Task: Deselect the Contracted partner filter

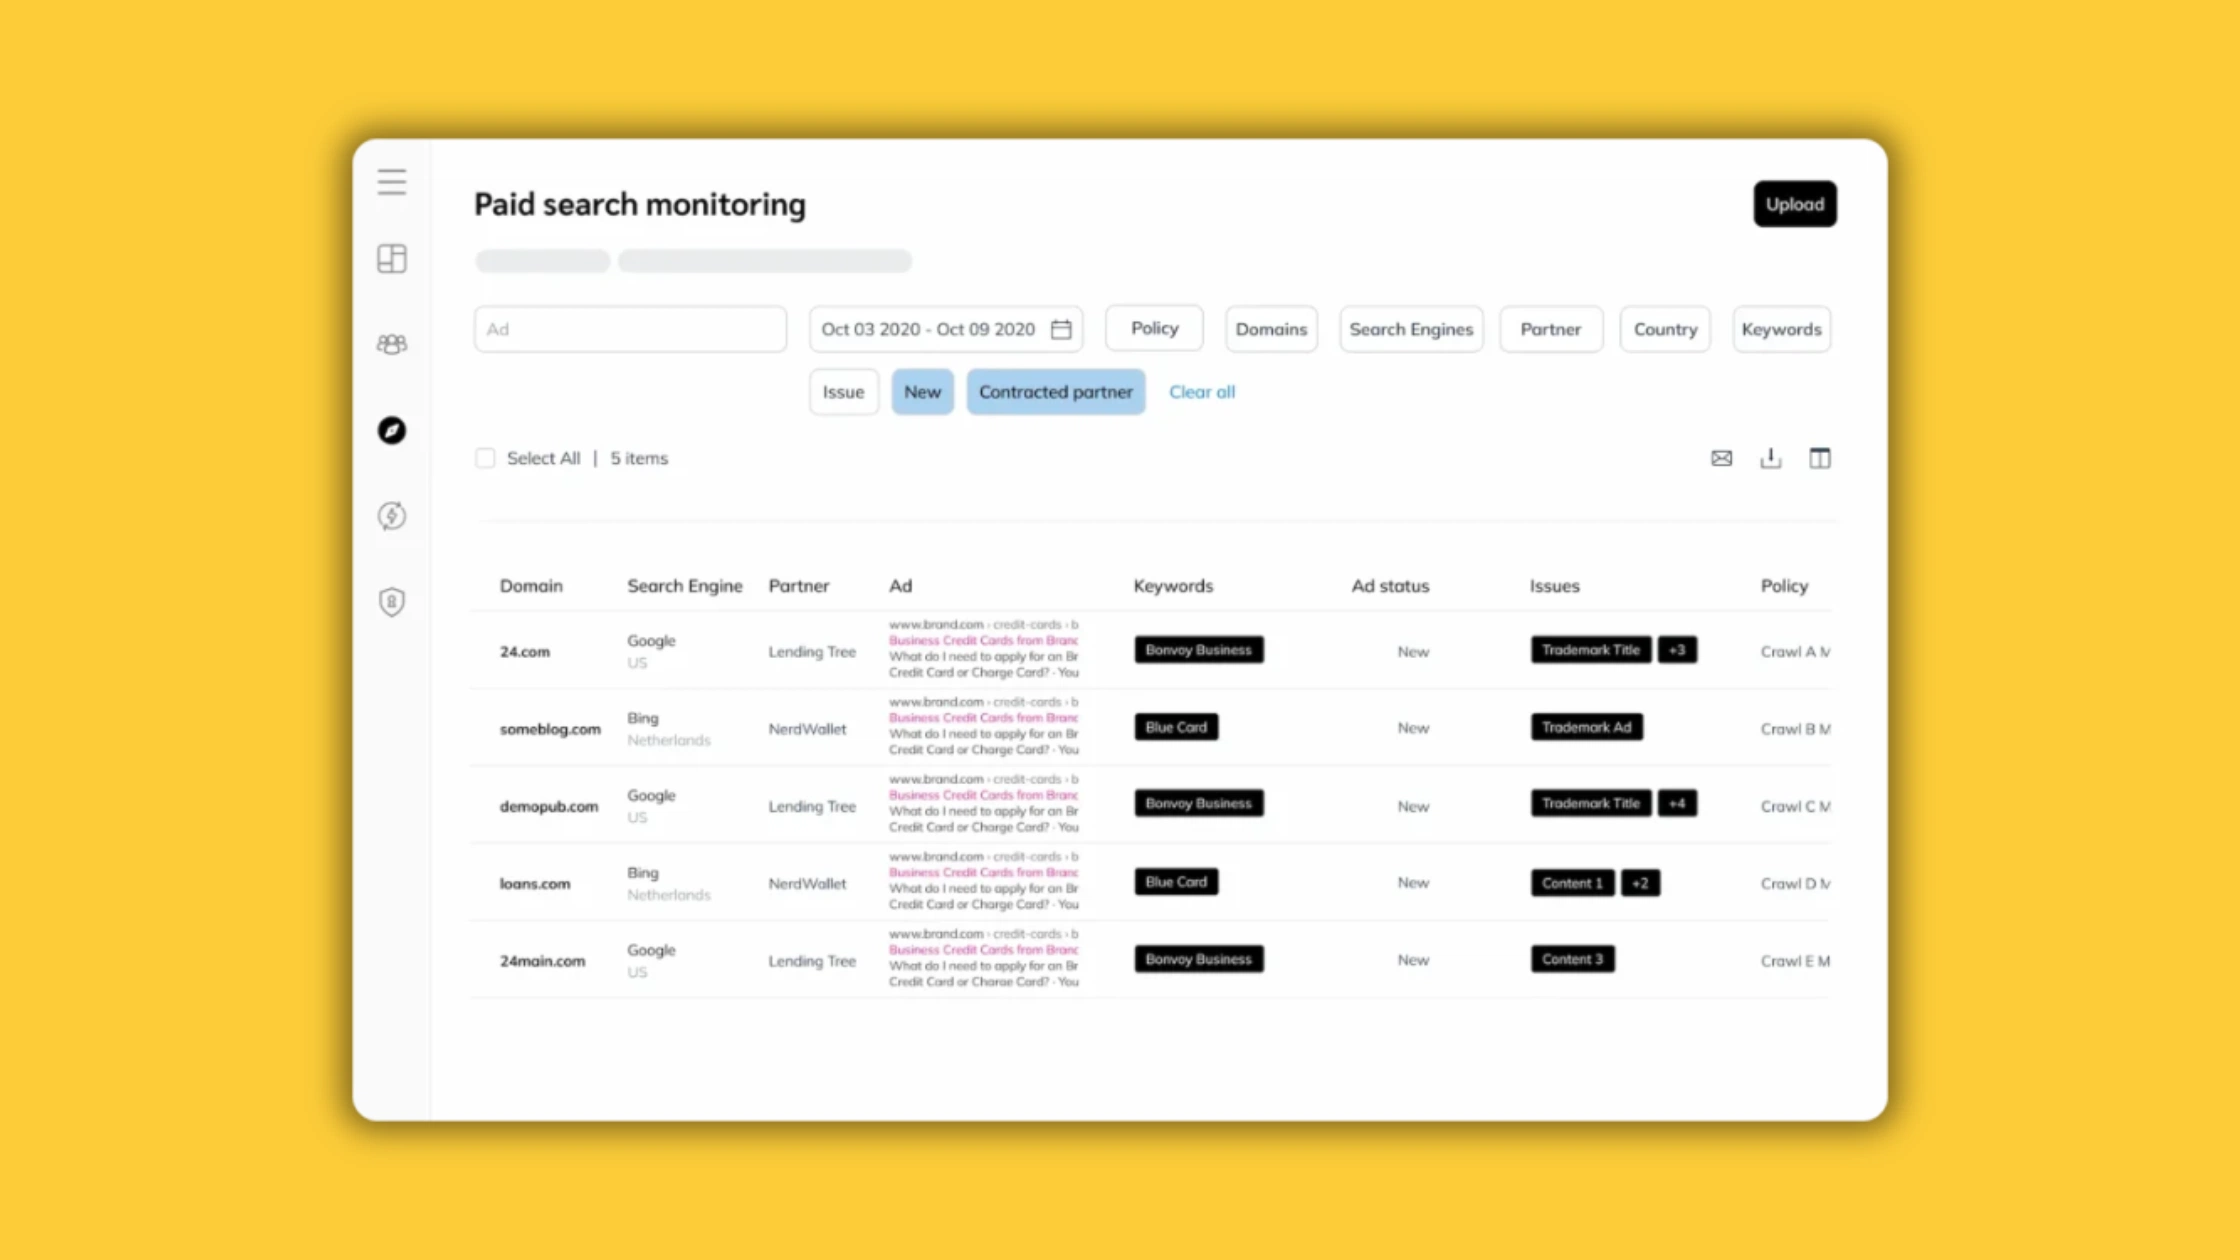Action: [x=1056, y=391]
